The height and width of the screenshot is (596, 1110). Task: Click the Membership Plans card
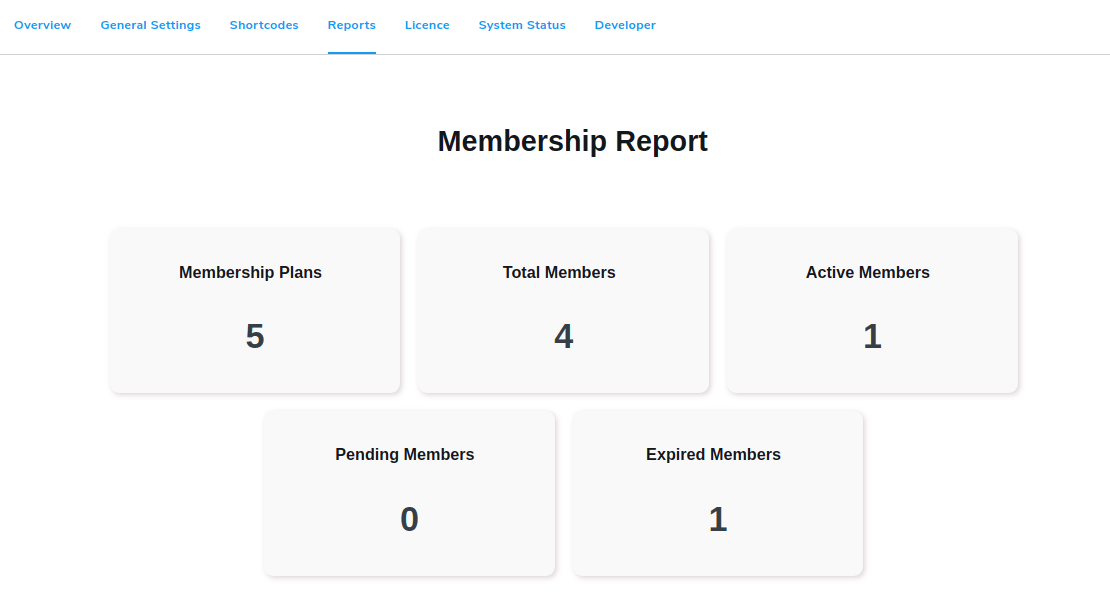coord(254,310)
